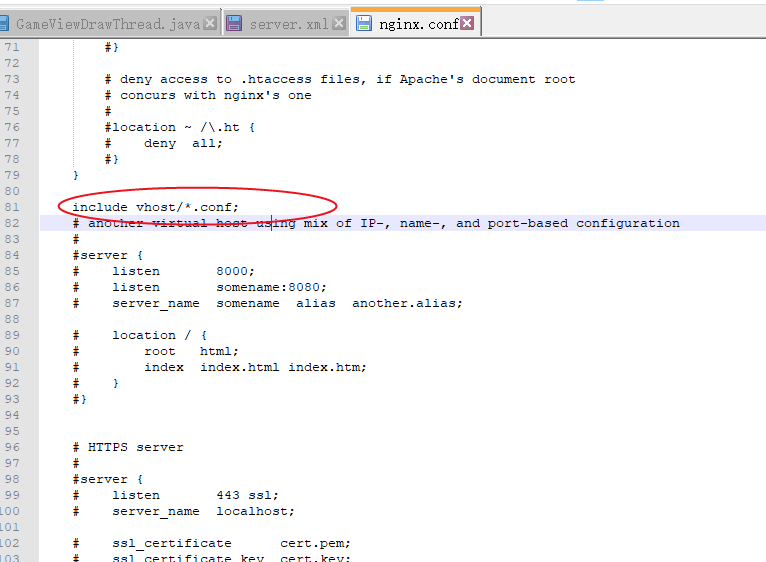
Task: Click '# deny access to .htaccess files' line
Action: tap(340, 79)
